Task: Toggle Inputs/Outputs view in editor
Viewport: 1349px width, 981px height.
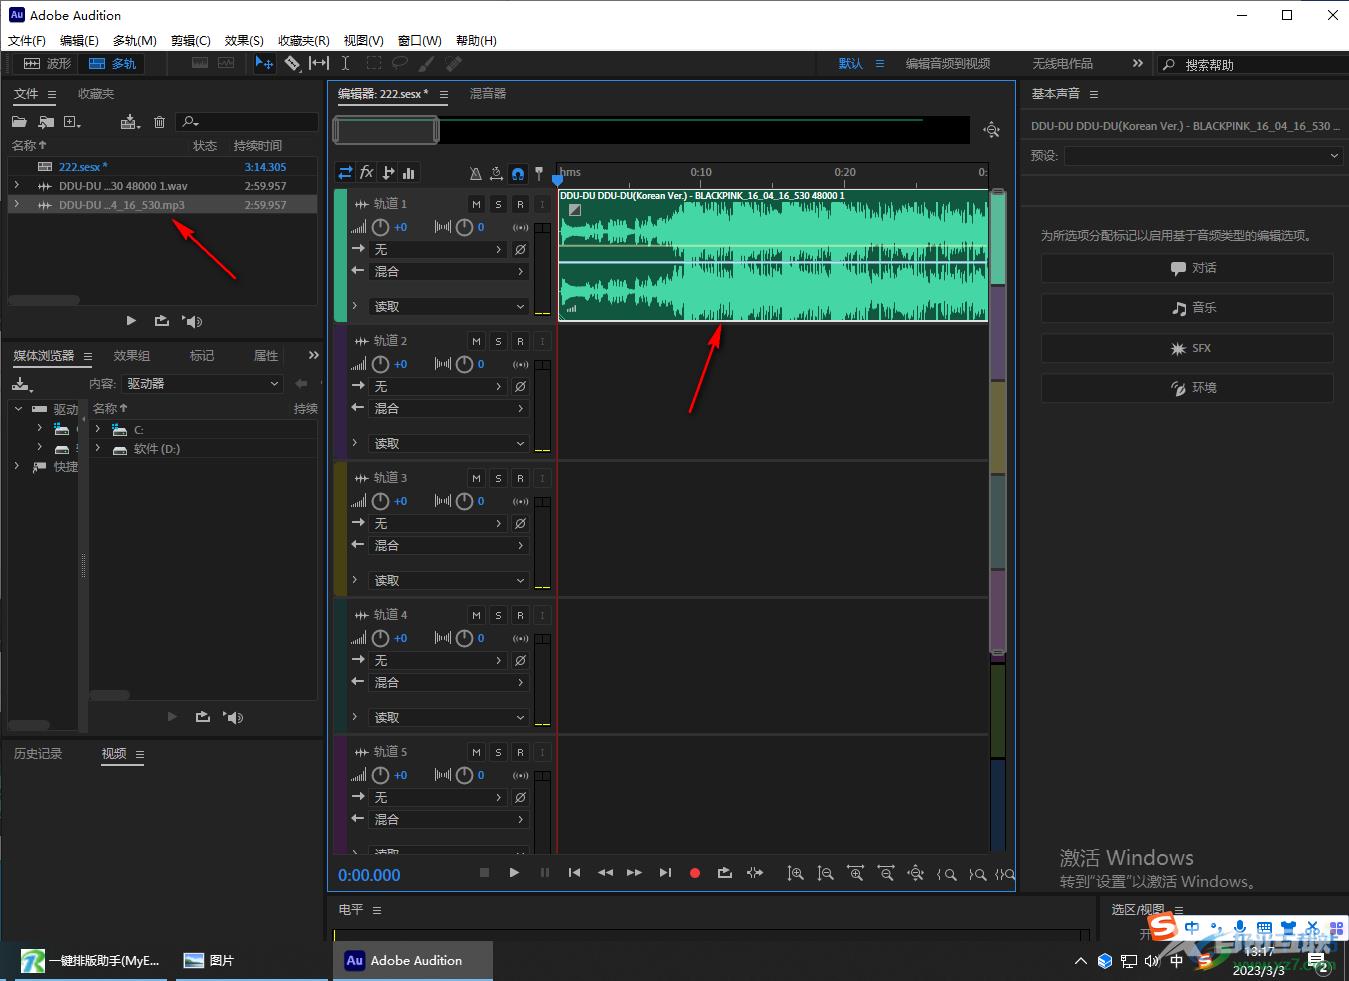Action: point(345,172)
